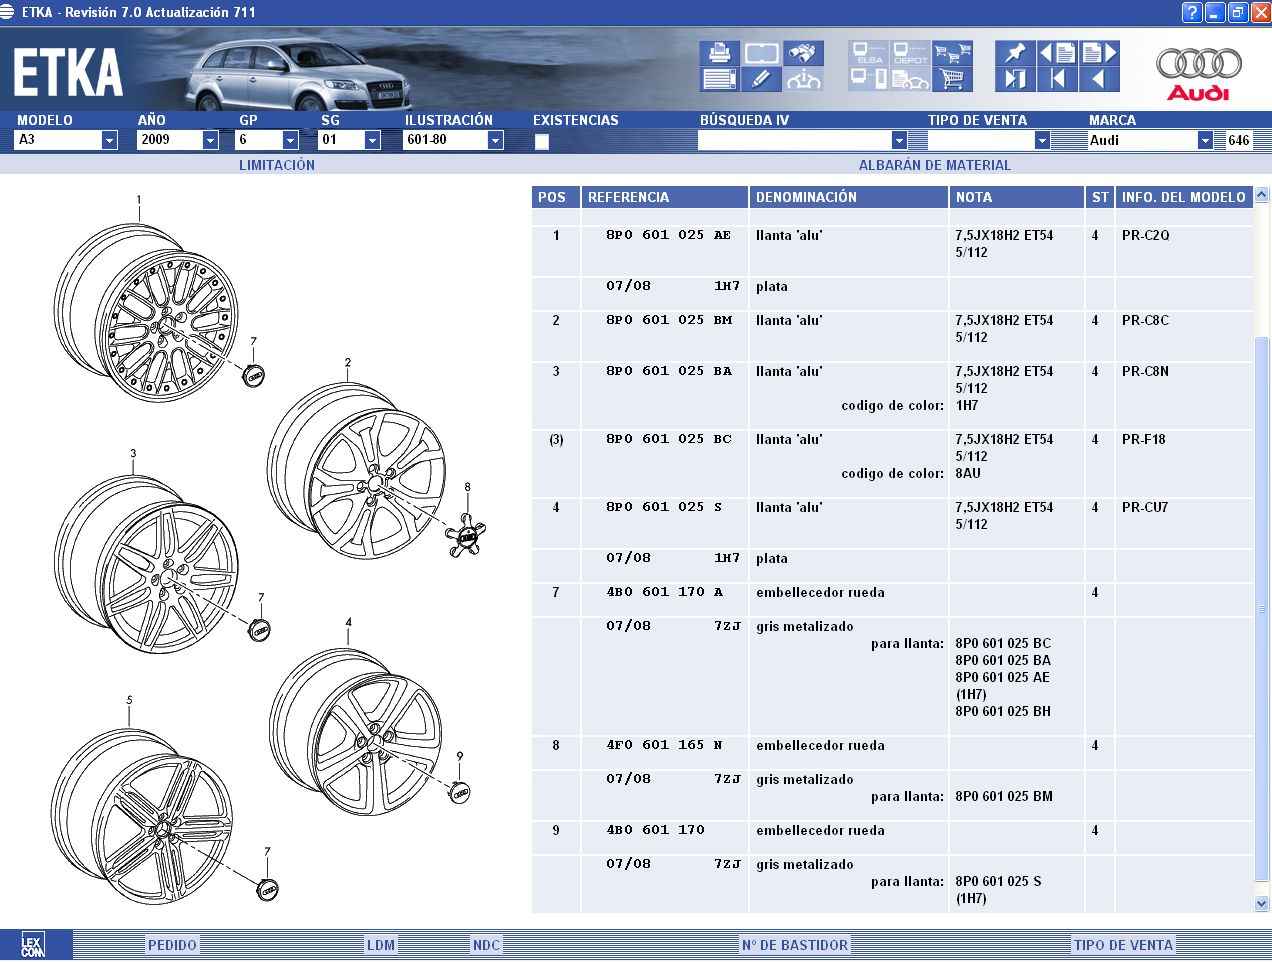Screen dimensions: 1272x962
Task: Go to the next page document icon
Action: [1099, 52]
